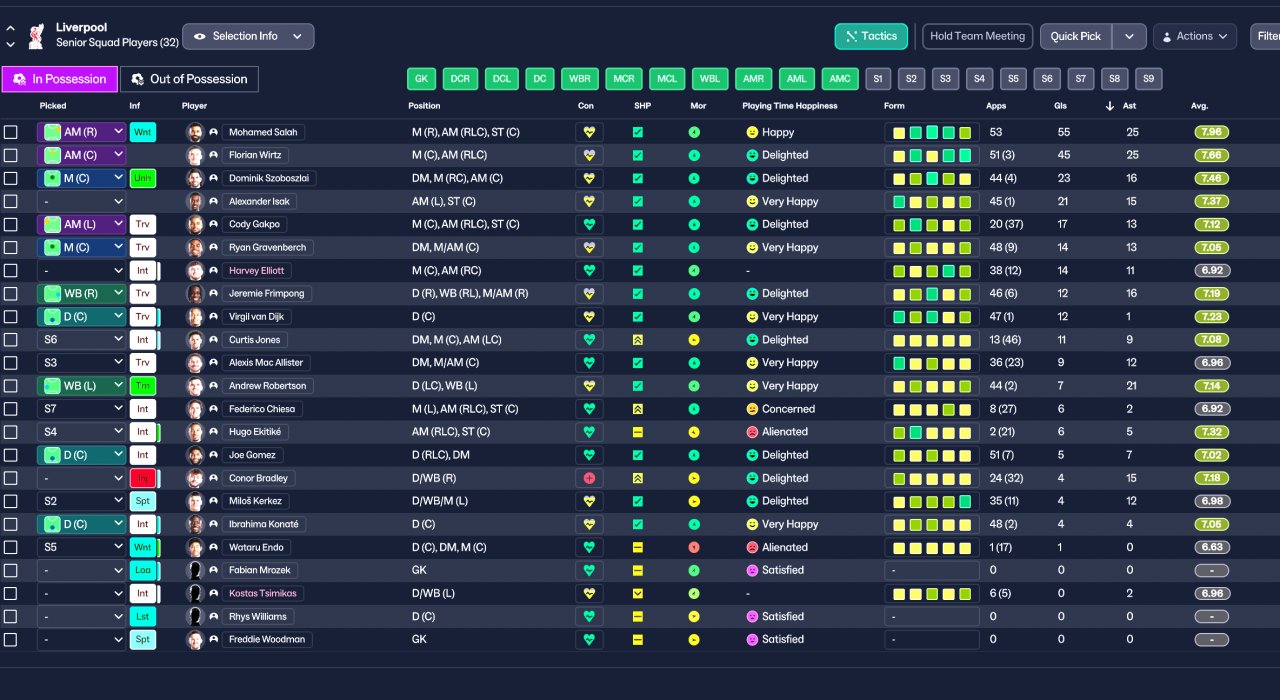Open the Tactics button
This screenshot has width=1280, height=700.
(x=871, y=36)
